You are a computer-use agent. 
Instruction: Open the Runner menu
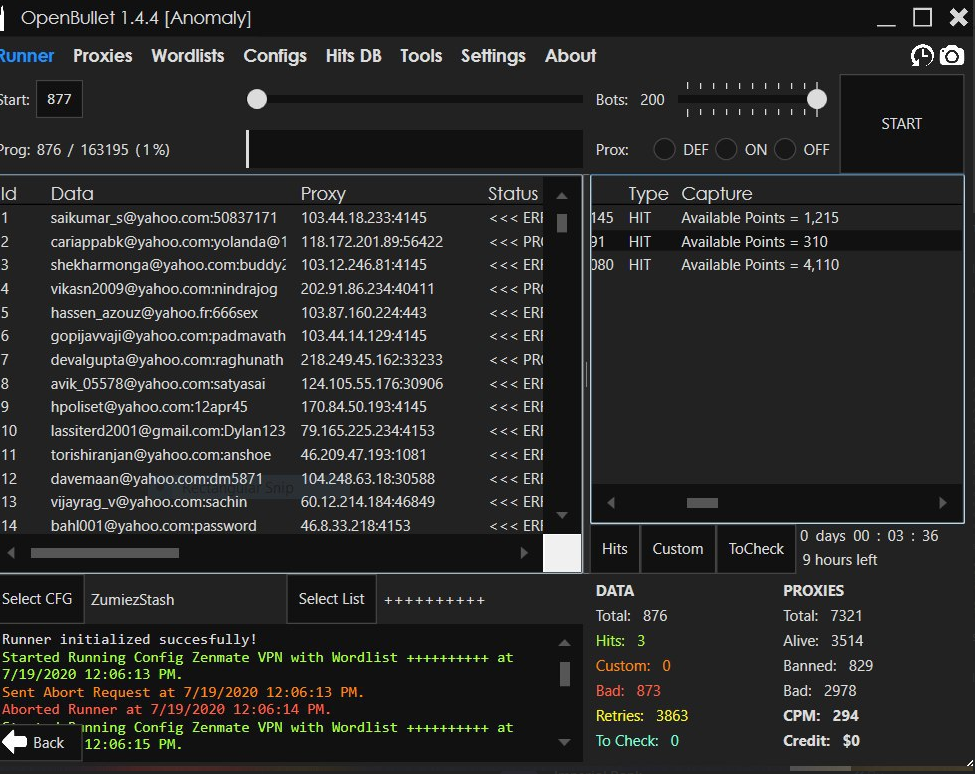(x=27, y=56)
